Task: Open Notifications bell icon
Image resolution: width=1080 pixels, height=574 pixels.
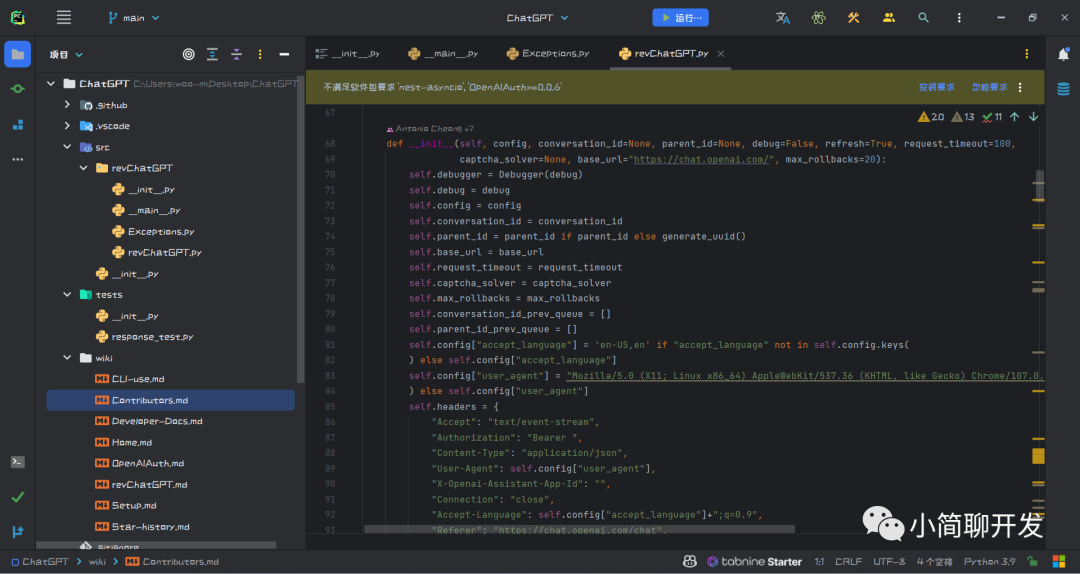Action: [1063, 54]
